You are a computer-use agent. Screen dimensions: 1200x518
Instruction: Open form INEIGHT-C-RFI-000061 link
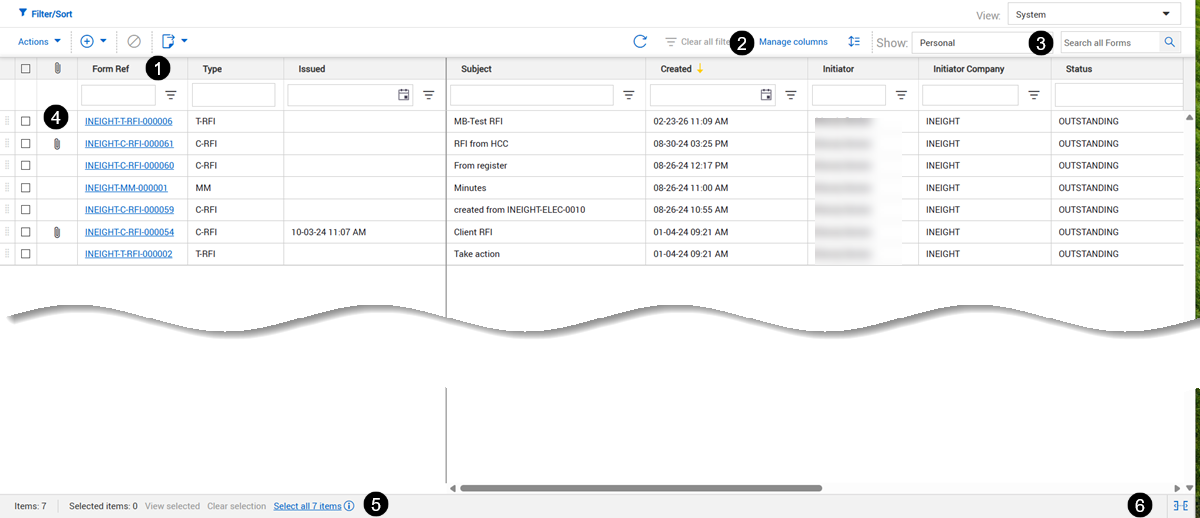coord(129,144)
